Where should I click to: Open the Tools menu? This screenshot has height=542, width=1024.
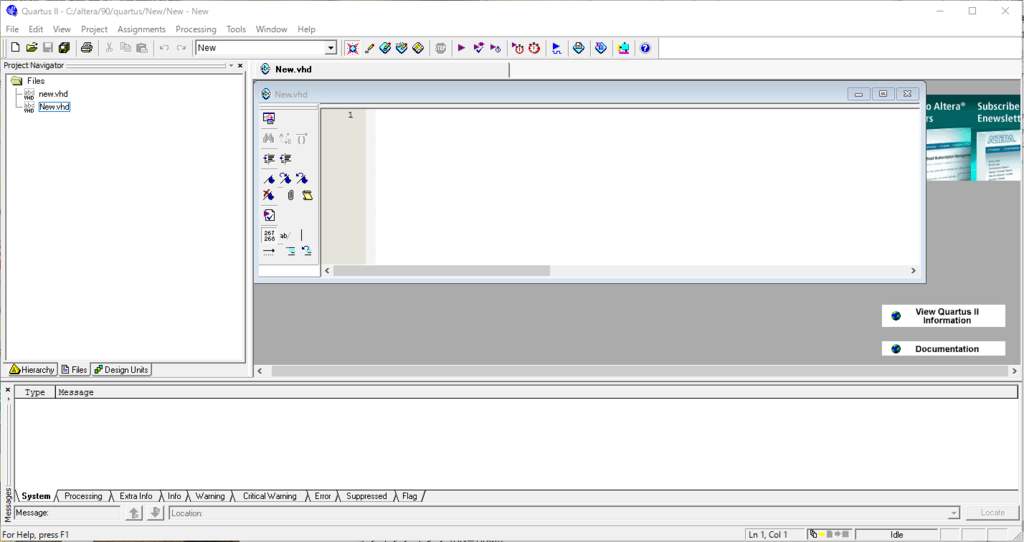236,29
